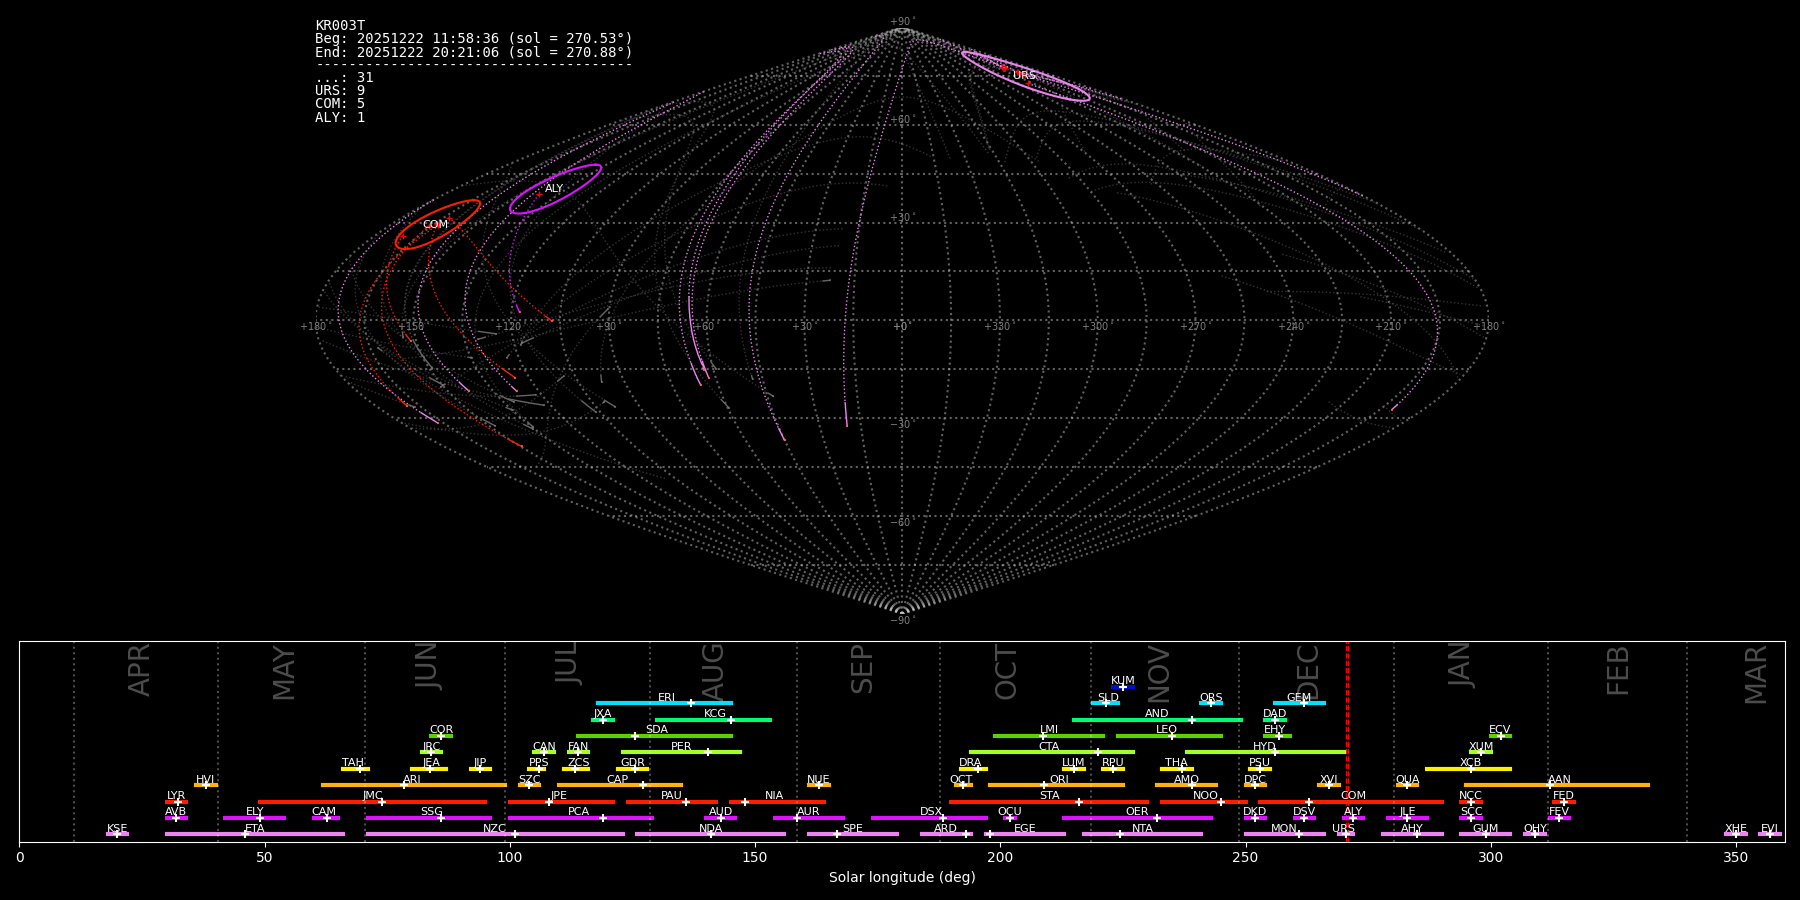The height and width of the screenshot is (900, 1800).
Task: Click the URS radiant label on the sky map
Action: [1024, 76]
